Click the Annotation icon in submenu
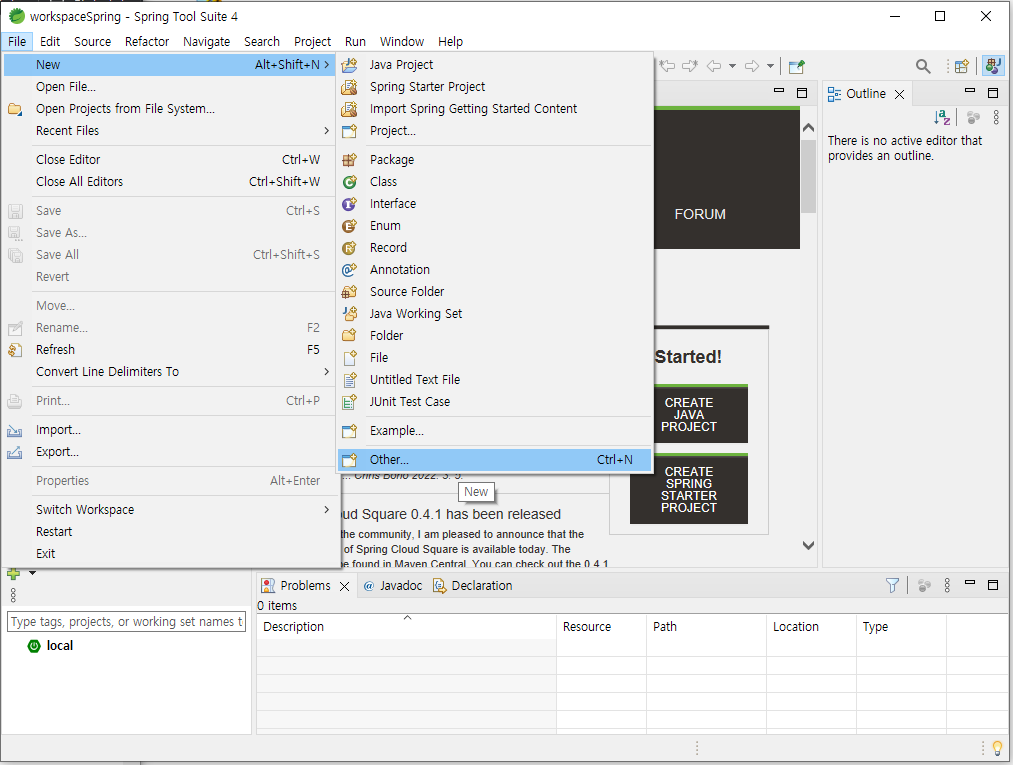1013x765 pixels. tap(350, 270)
